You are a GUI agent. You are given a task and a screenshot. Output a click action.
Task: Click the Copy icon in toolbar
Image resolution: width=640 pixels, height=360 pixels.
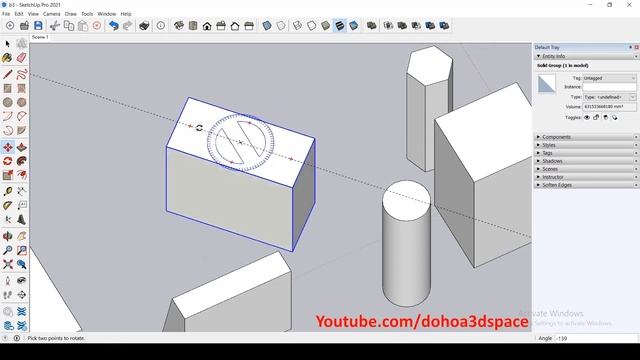69,26
